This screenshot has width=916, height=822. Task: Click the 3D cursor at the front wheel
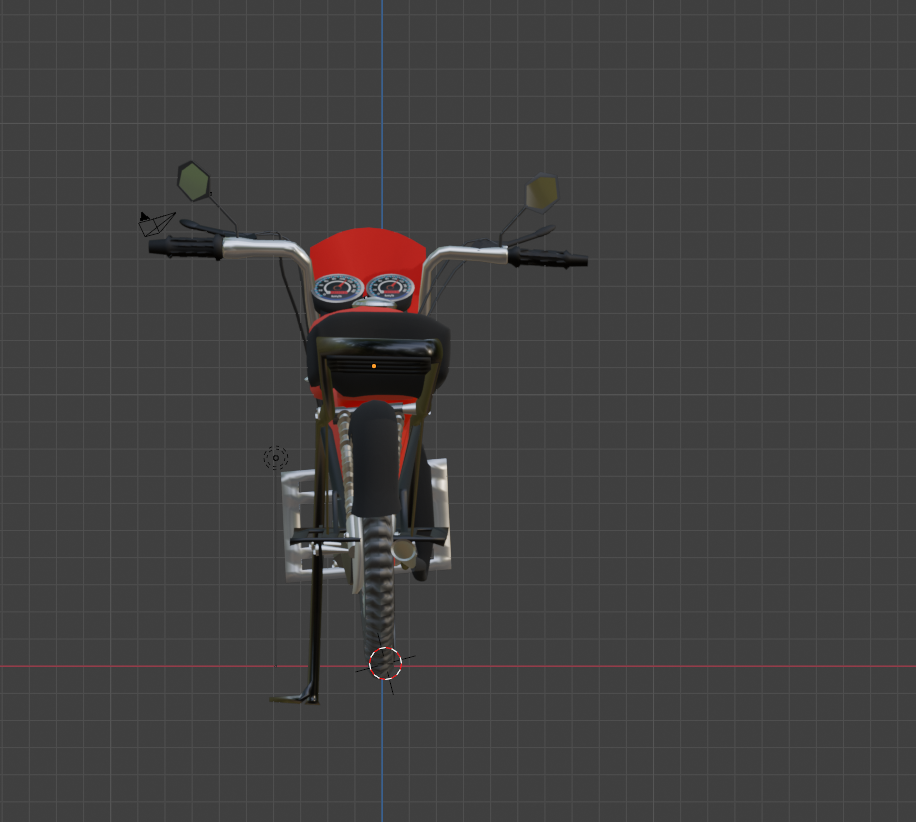point(385,664)
